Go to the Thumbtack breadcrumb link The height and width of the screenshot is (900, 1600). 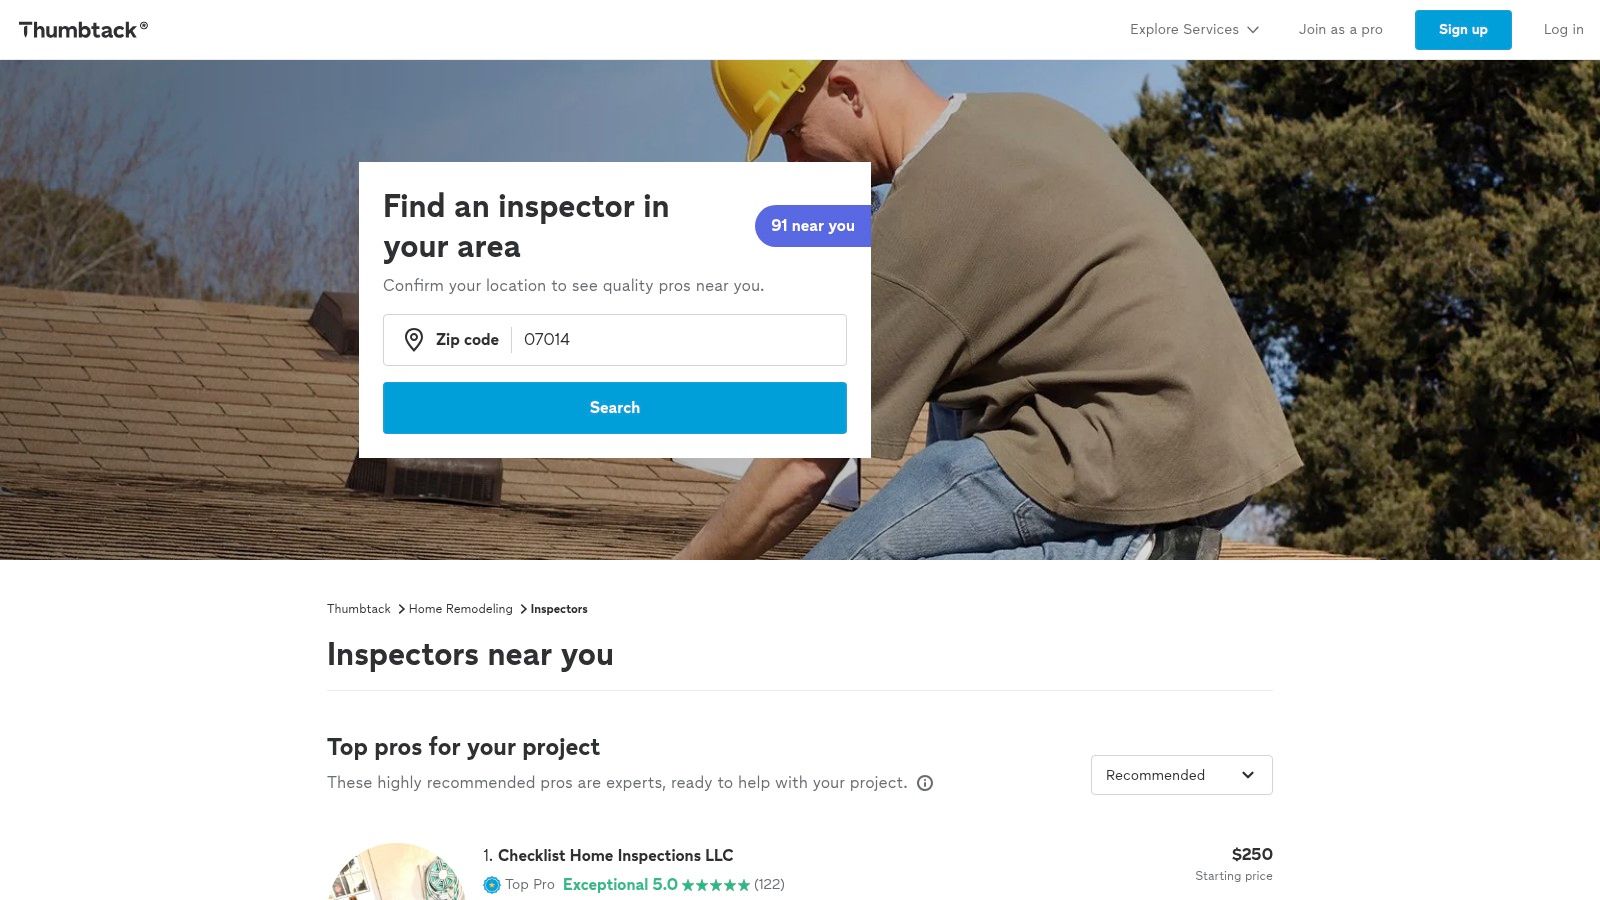pyautogui.click(x=359, y=609)
